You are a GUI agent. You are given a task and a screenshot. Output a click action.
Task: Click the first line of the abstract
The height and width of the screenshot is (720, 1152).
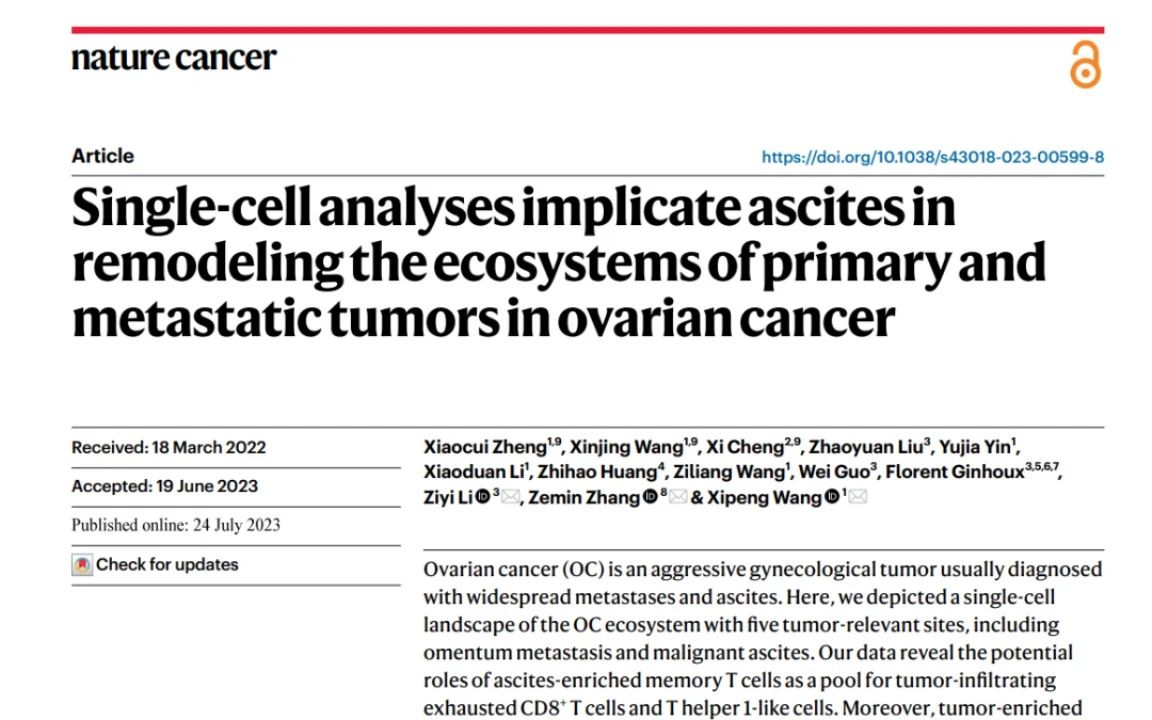763,569
